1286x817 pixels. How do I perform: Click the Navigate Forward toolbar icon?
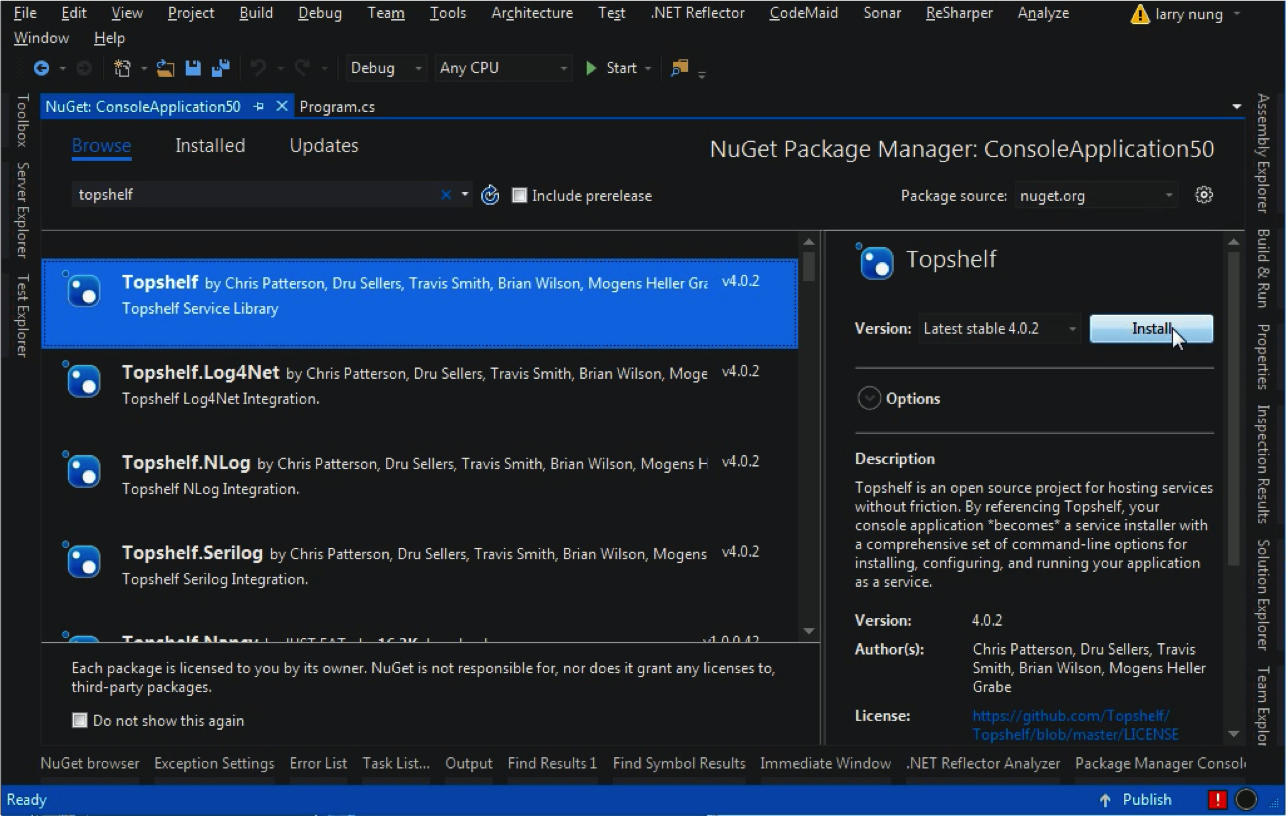click(x=85, y=68)
